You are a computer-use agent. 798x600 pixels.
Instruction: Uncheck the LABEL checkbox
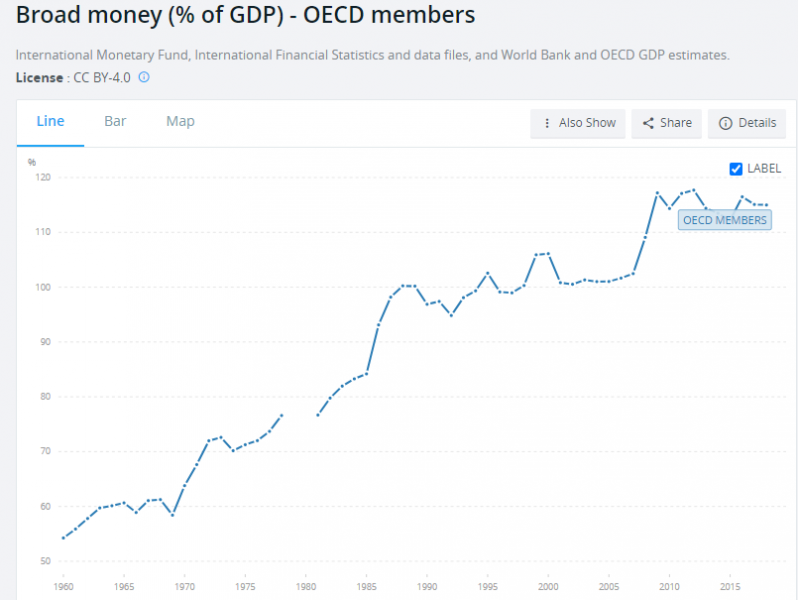pyautogui.click(x=736, y=169)
